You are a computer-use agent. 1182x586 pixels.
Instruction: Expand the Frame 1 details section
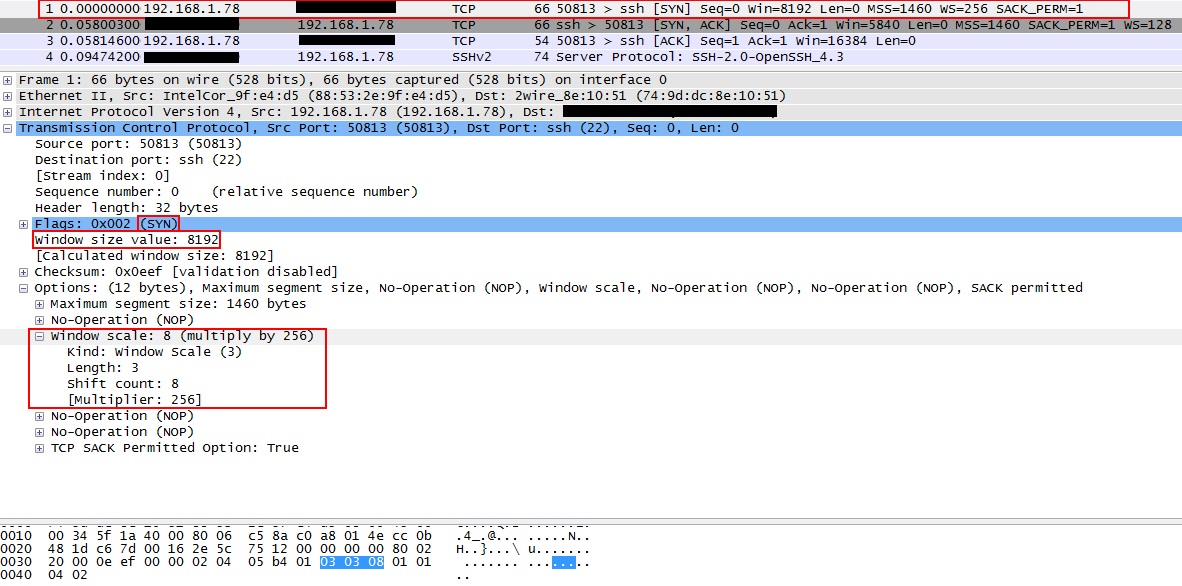[x=8, y=79]
